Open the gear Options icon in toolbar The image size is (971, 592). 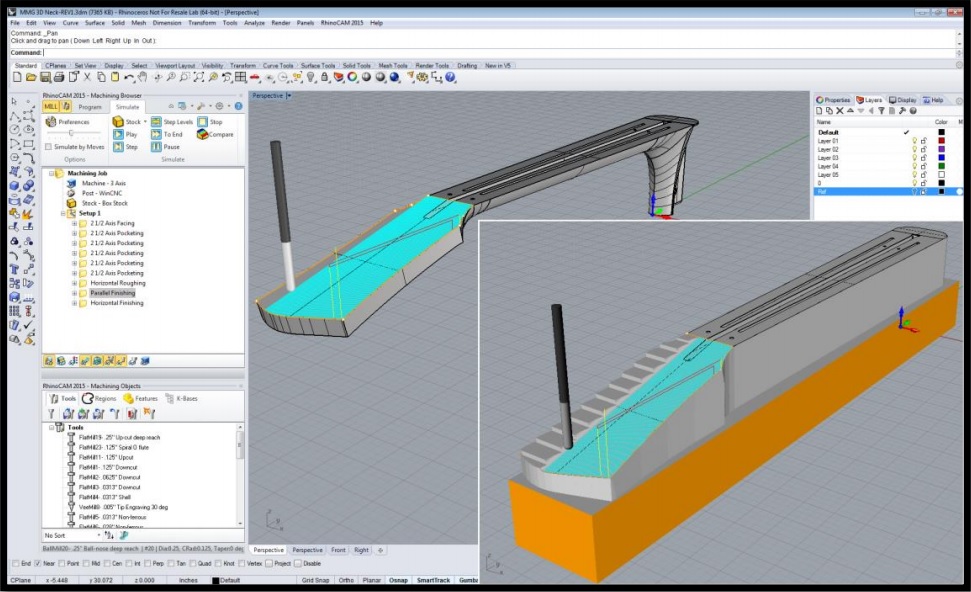coord(422,77)
